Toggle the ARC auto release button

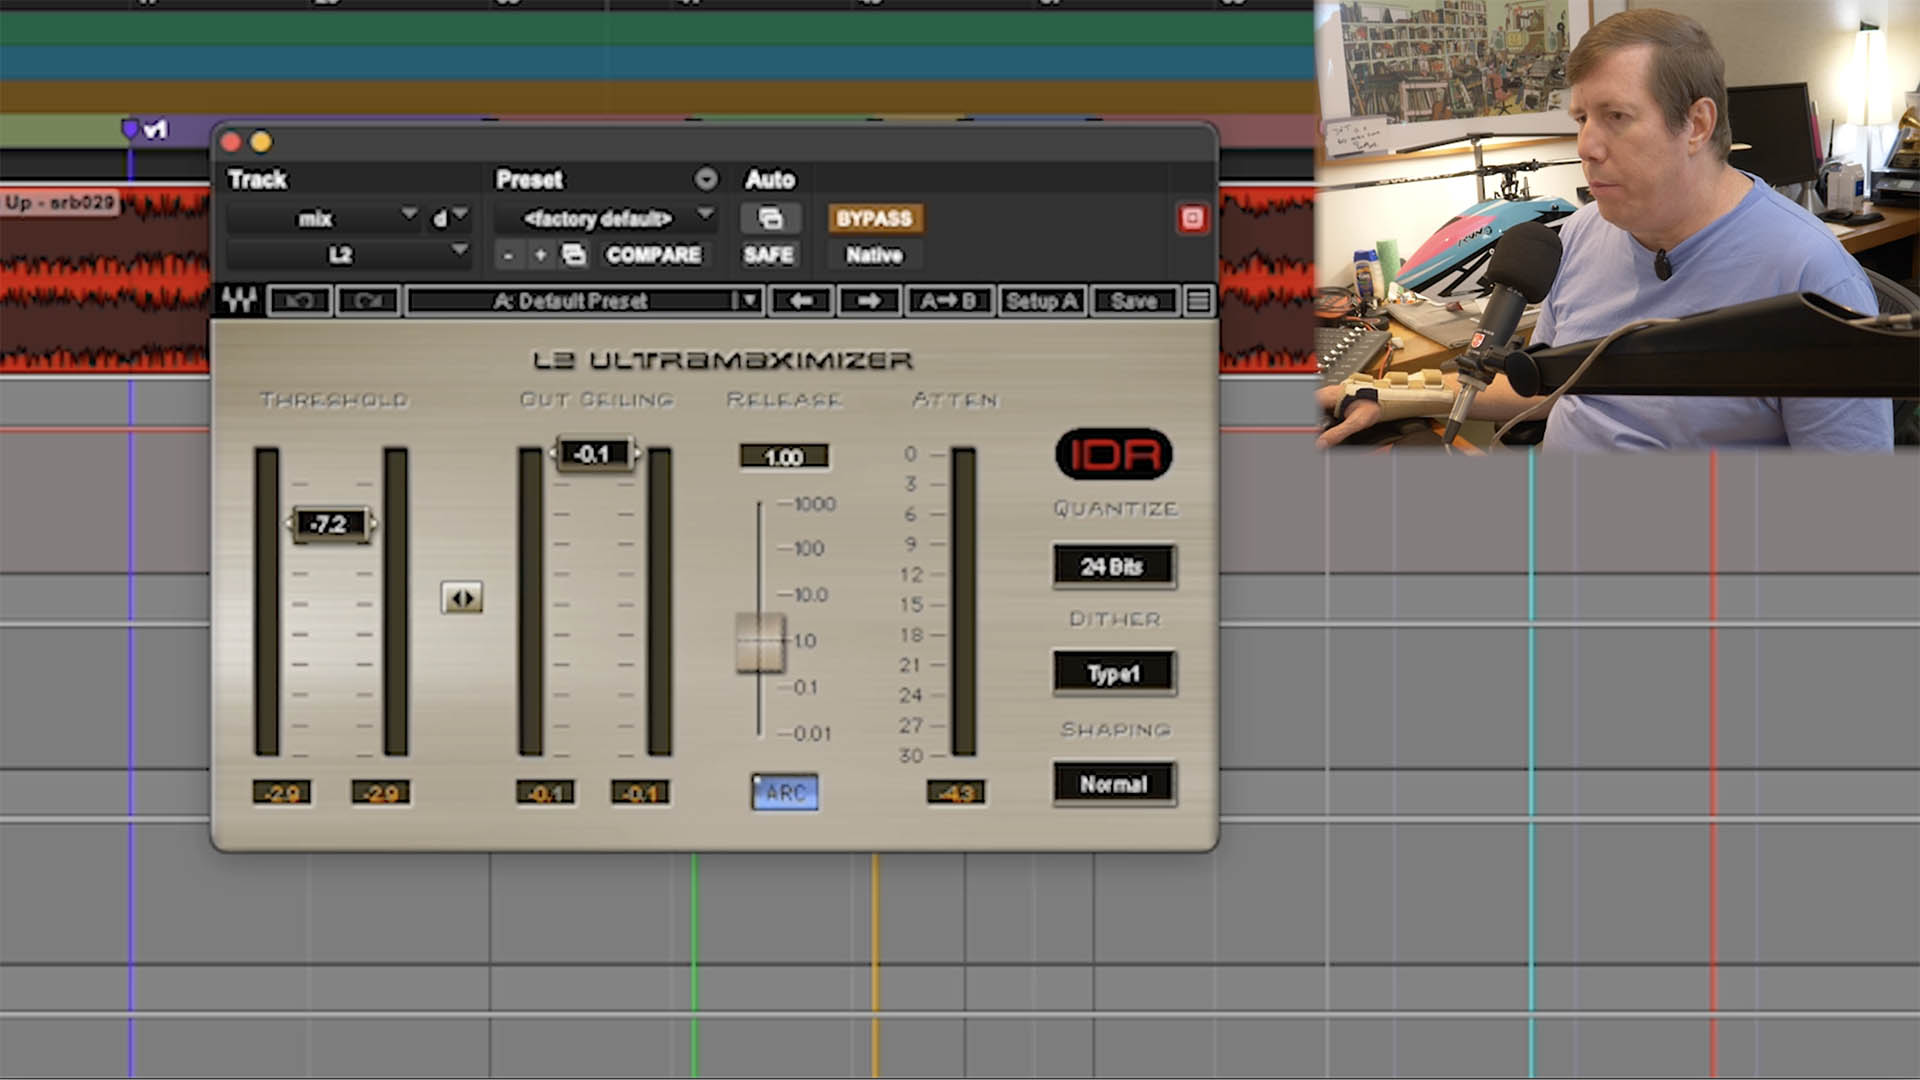(x=785, y=793)
